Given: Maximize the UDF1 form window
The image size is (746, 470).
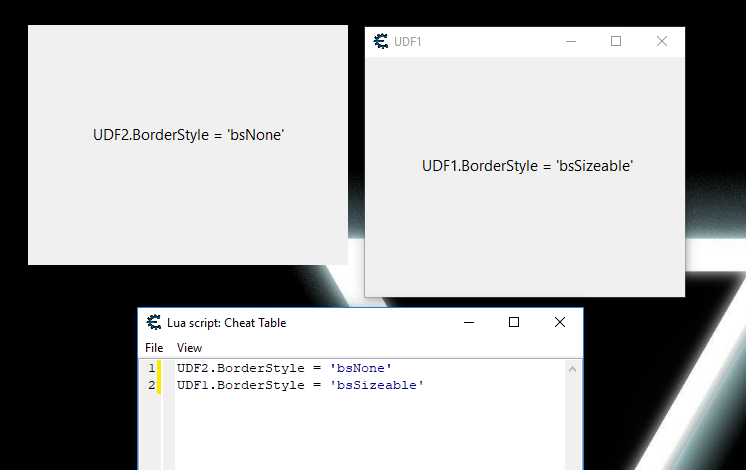Looking at the screenshot, I should point(616,41).
